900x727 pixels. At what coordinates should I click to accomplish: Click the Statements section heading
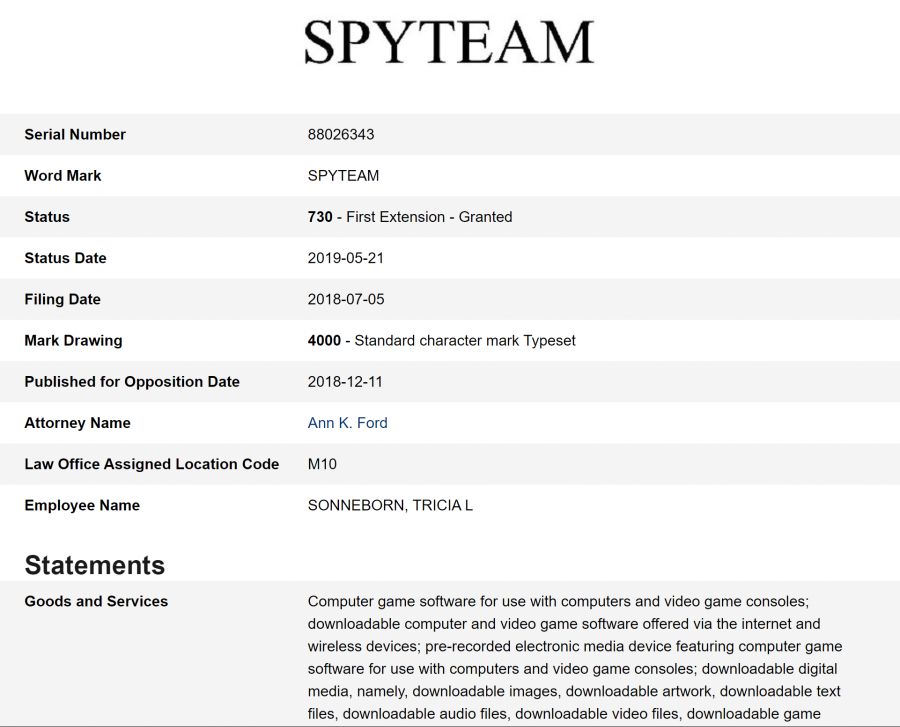click(95, 565)
